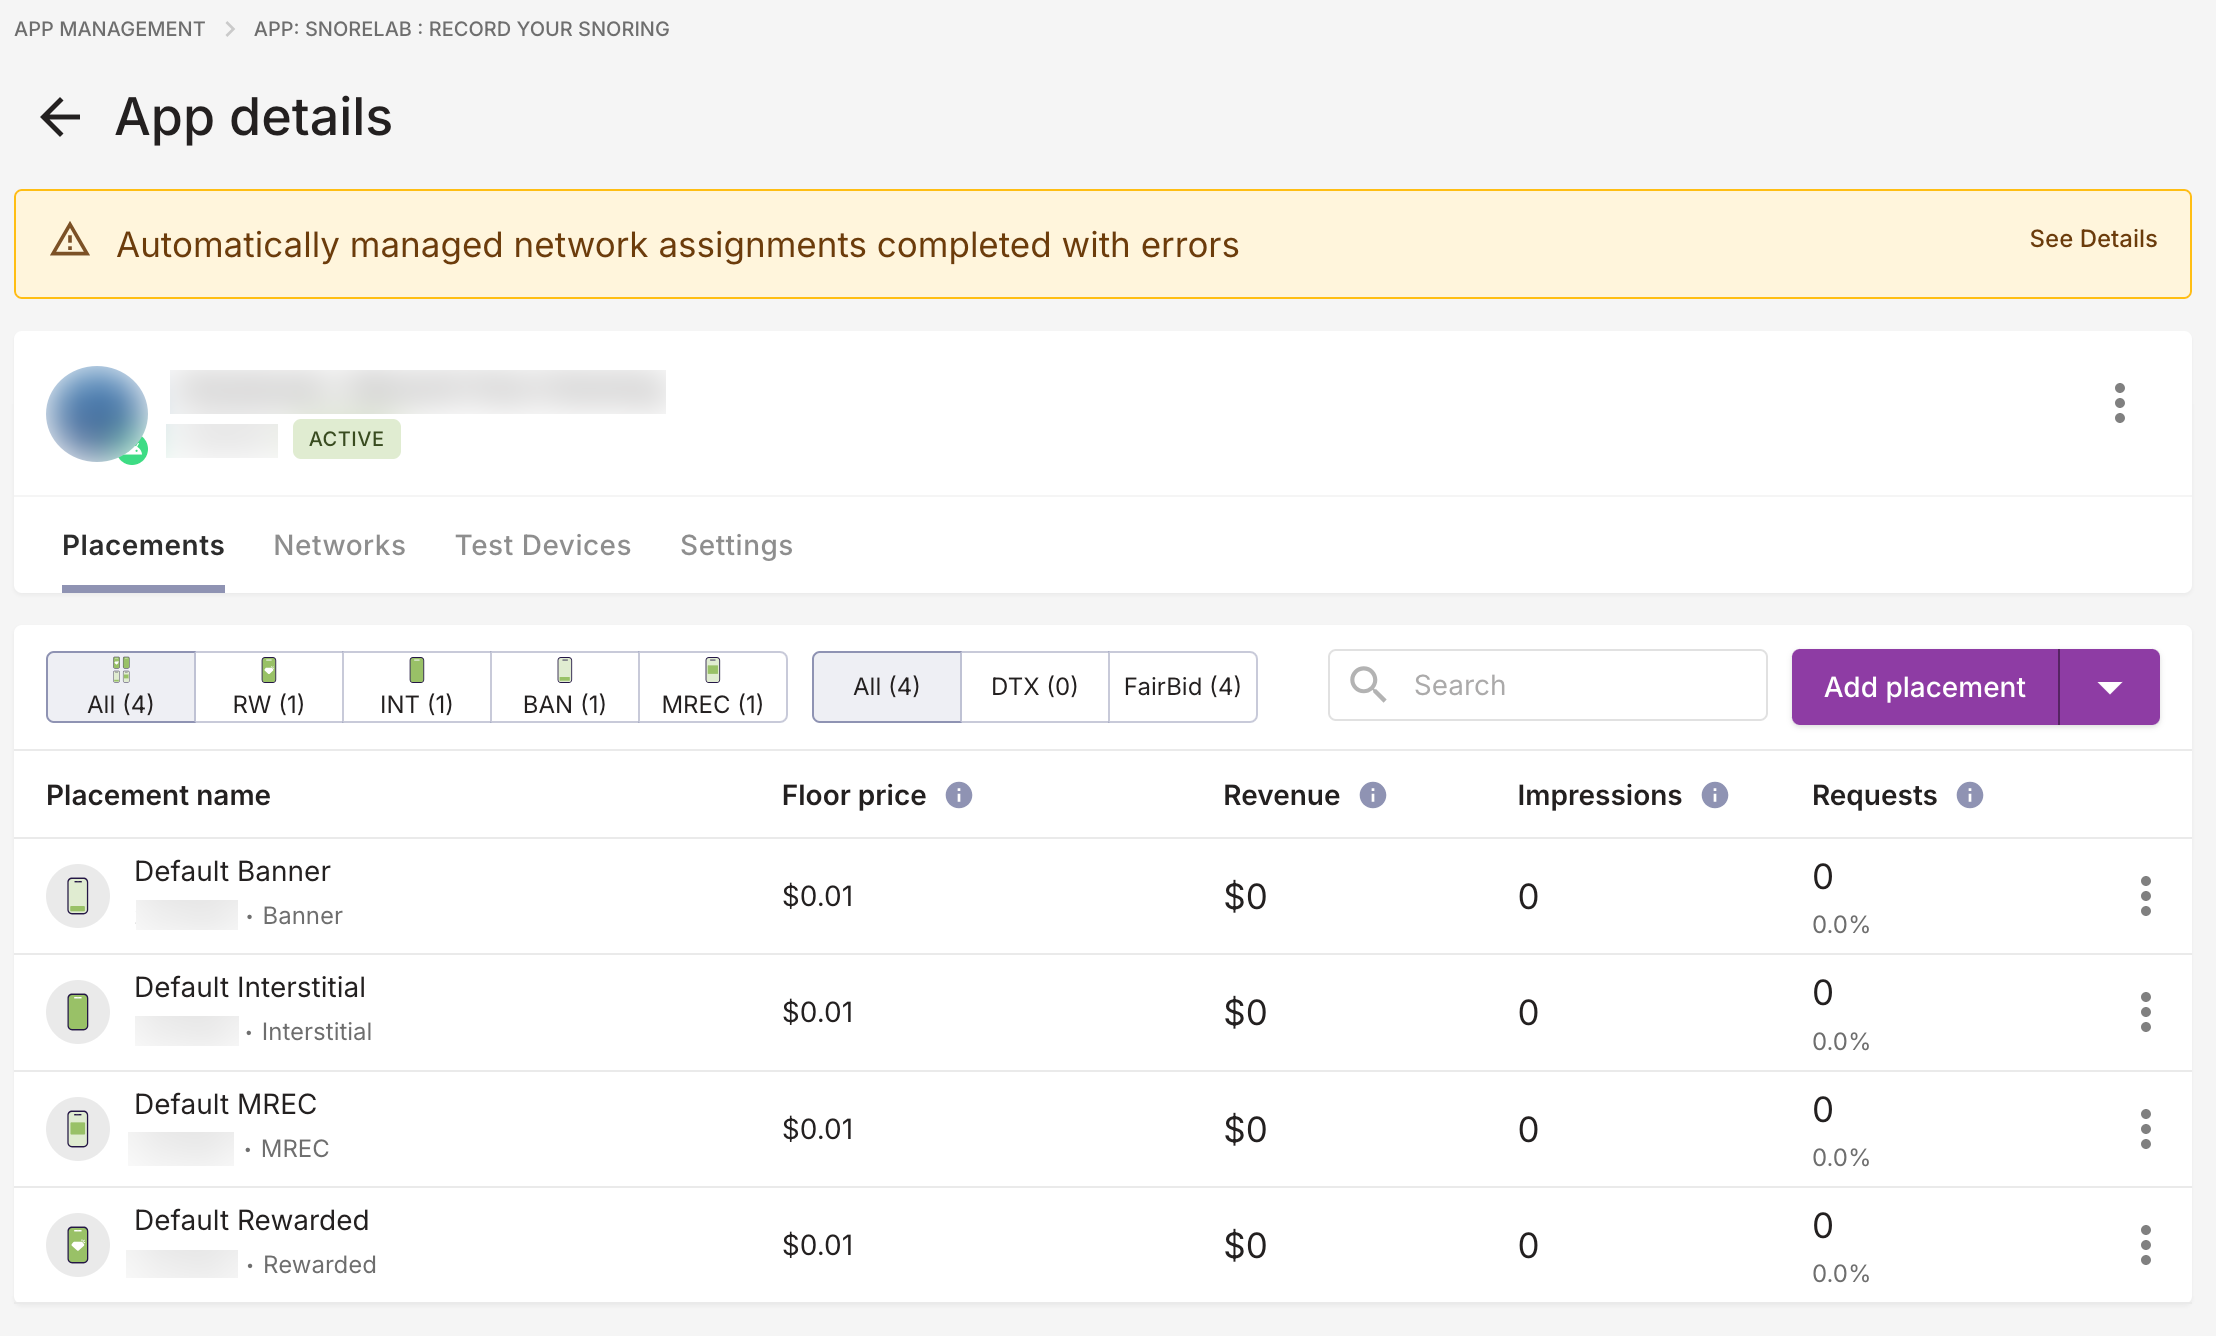Click the Default Interstitial placement icon
Image resolution: width=2216 pixels, height=1336 pixels.
(78, 1012)
